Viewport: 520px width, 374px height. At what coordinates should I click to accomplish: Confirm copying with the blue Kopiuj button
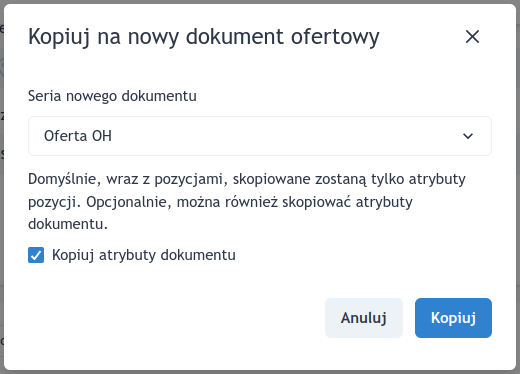(x=453, y=318)
